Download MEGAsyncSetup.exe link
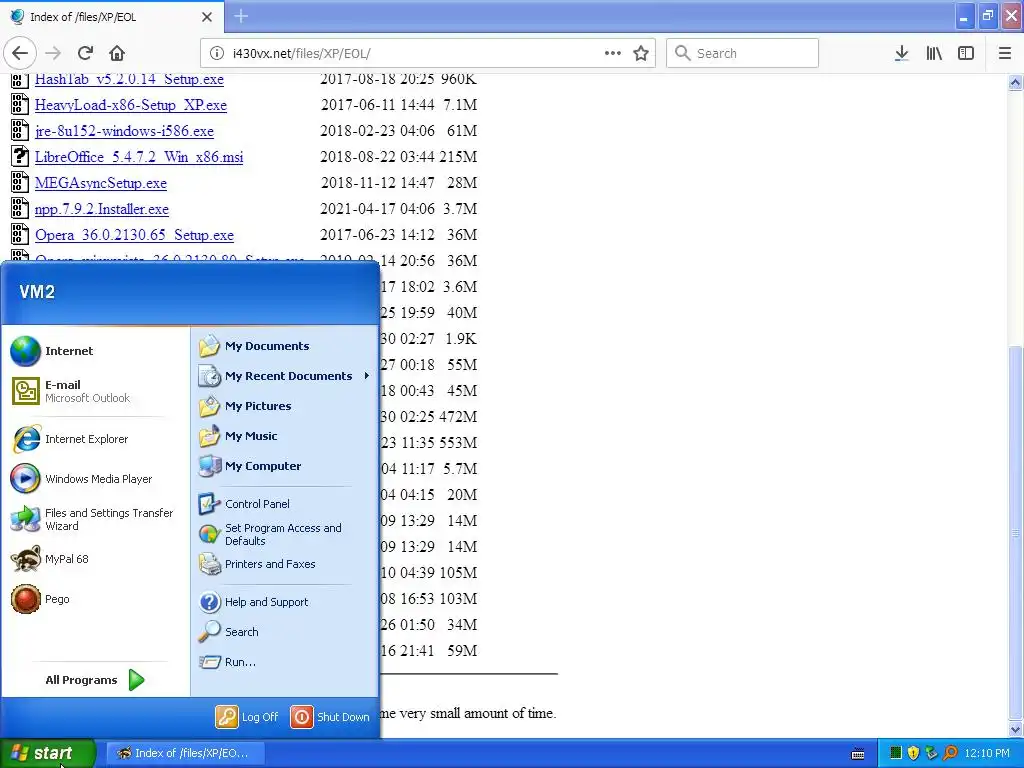Viewport: 1024px width, 768px height. 101,183
